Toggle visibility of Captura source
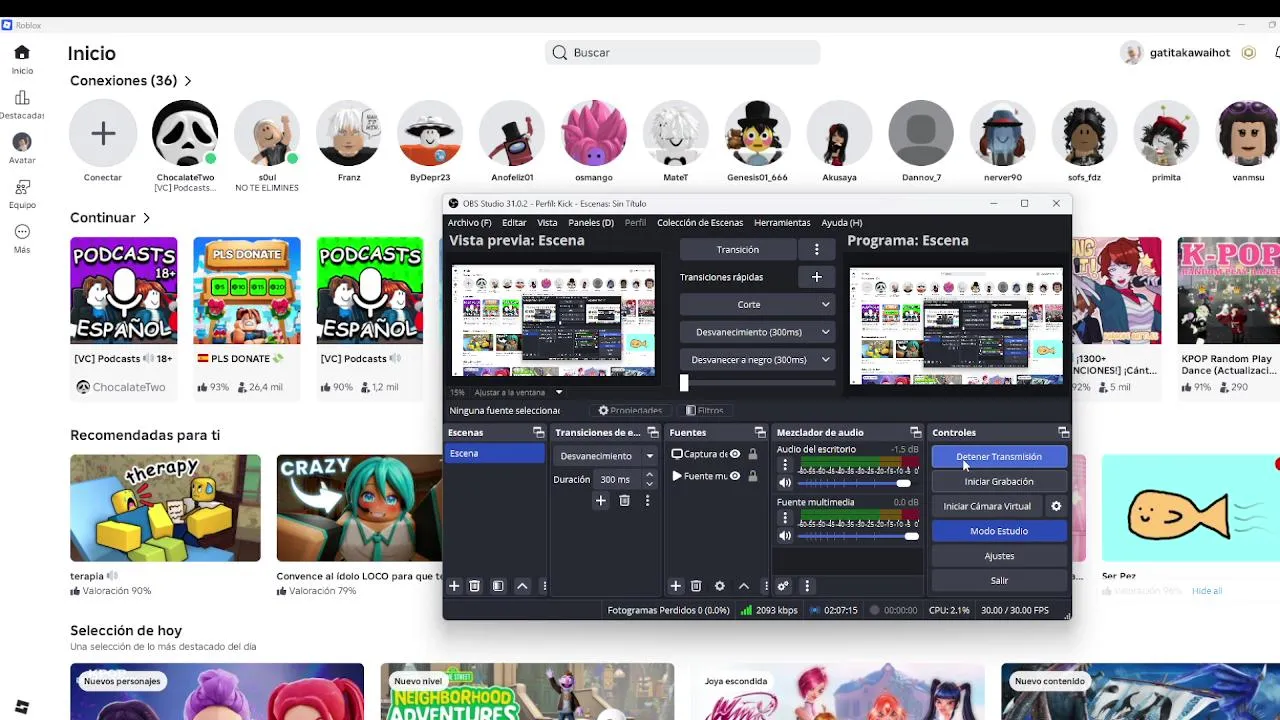This screenshot has height=720, width=1280. pyautogui.click(x=735, y=454)
